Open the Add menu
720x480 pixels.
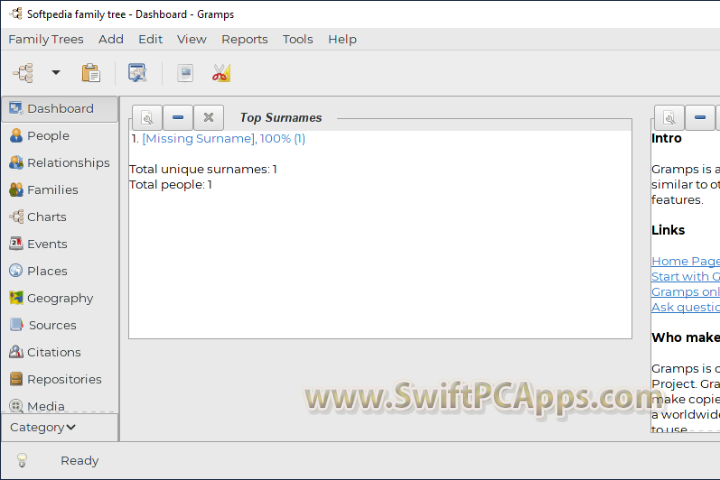click(x=111, y=40)
